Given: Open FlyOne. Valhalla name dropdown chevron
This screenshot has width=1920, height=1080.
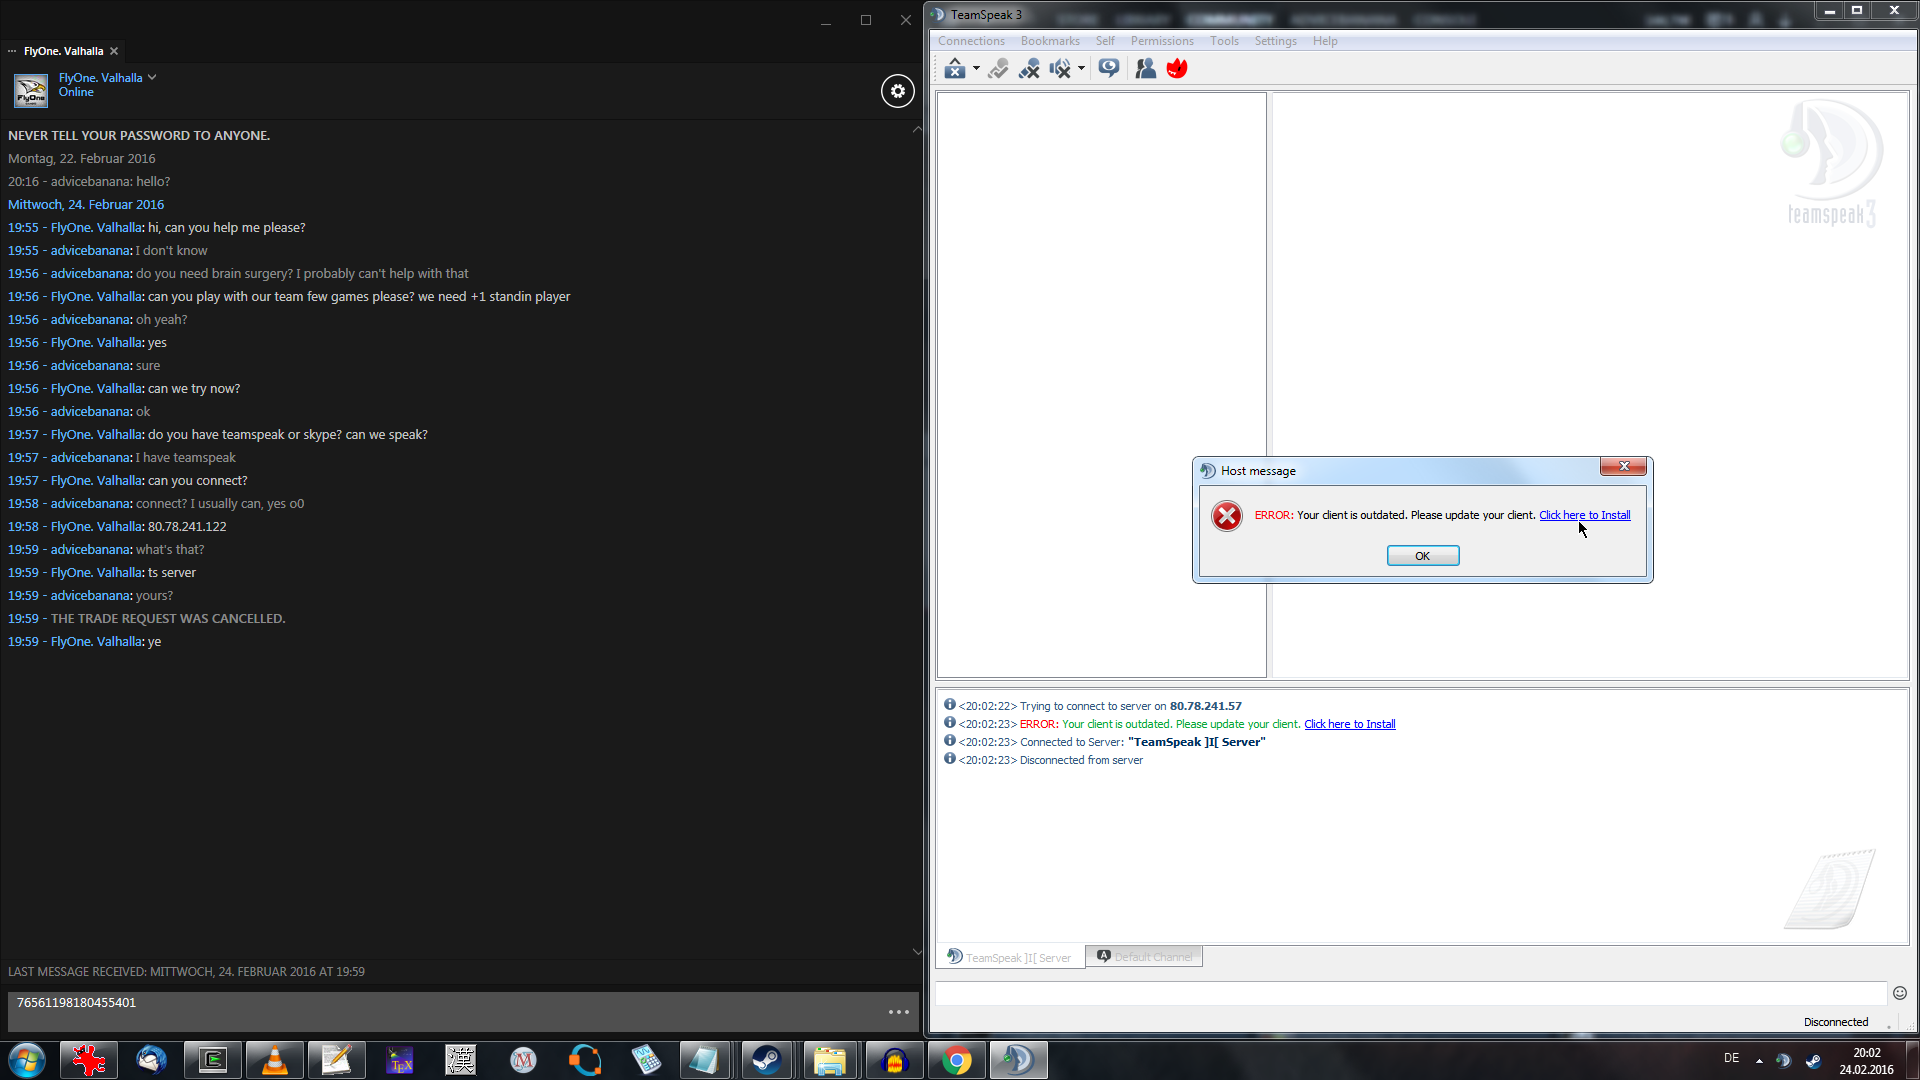Looking at the screenshot, I should pos(152,77).
